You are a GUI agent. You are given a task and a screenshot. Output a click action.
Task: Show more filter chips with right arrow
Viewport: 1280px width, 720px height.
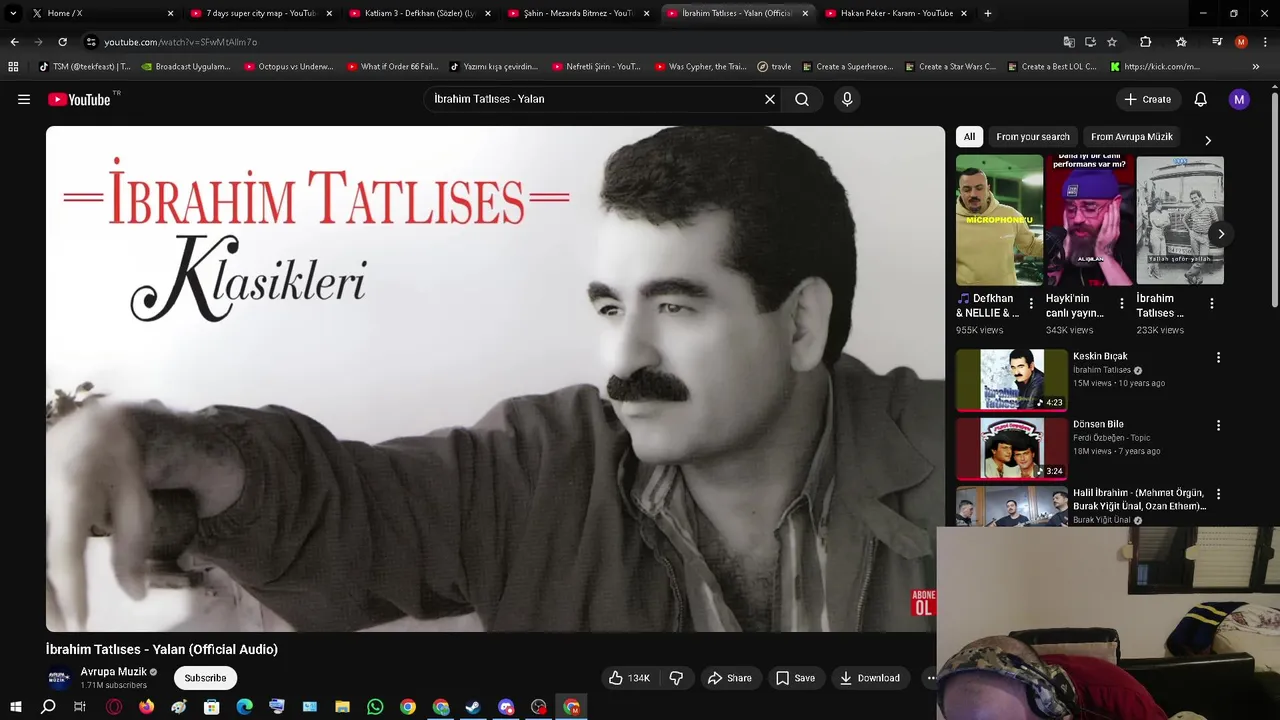tap(1207, 140)
